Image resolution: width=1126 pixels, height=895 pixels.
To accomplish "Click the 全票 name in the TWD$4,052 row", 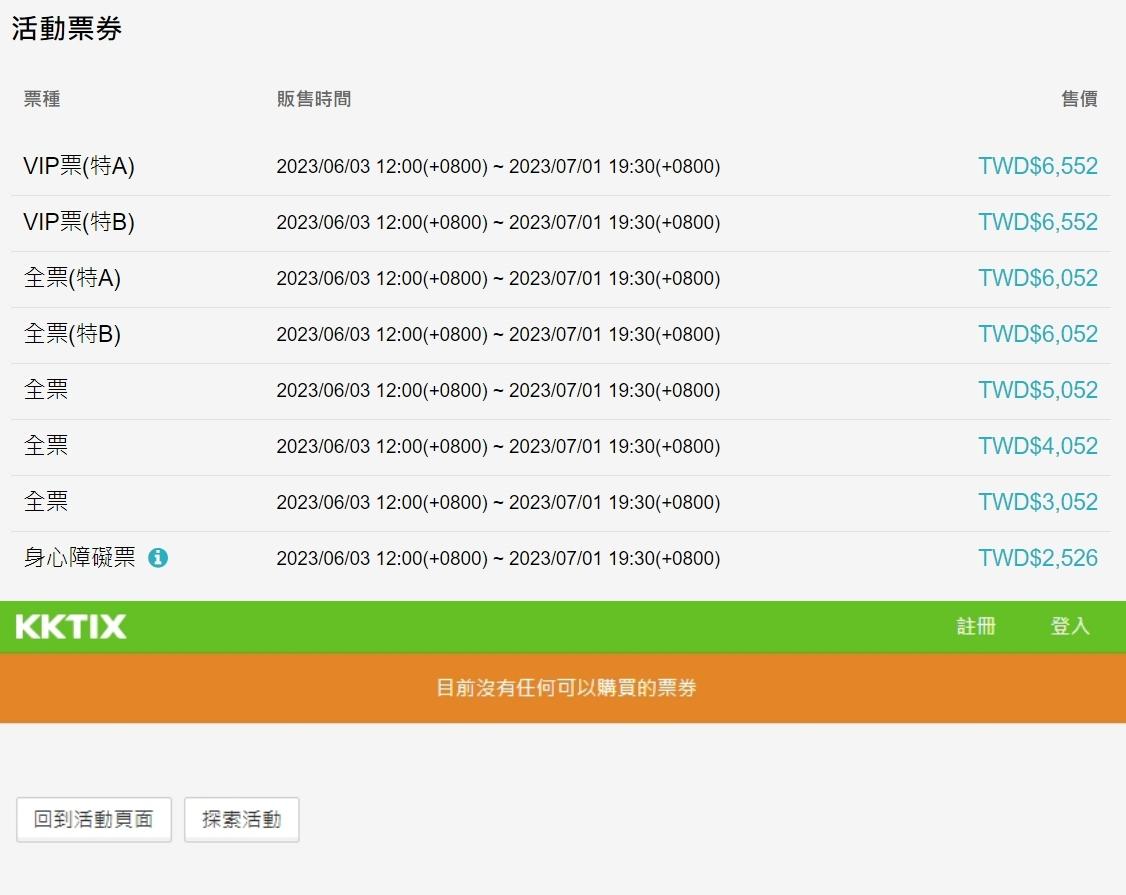I will (46, 446).
